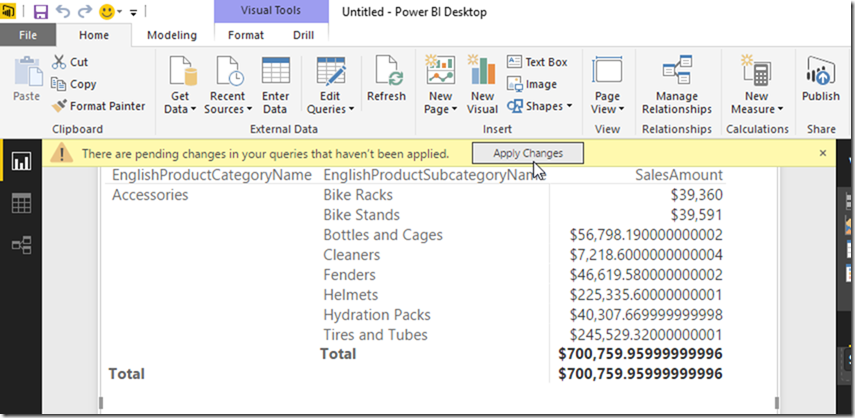Switch to Relationships view in sidebar

coord(21,245)
